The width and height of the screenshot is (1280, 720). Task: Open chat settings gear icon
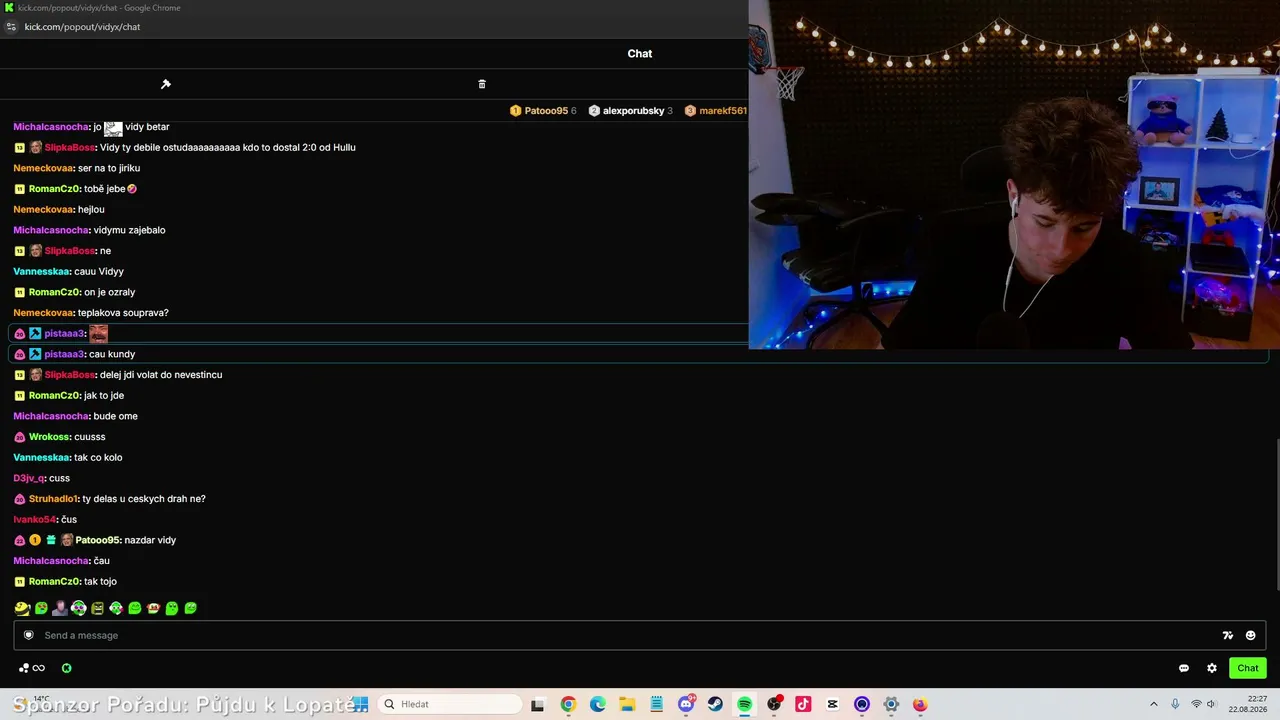coord(1212,668)
